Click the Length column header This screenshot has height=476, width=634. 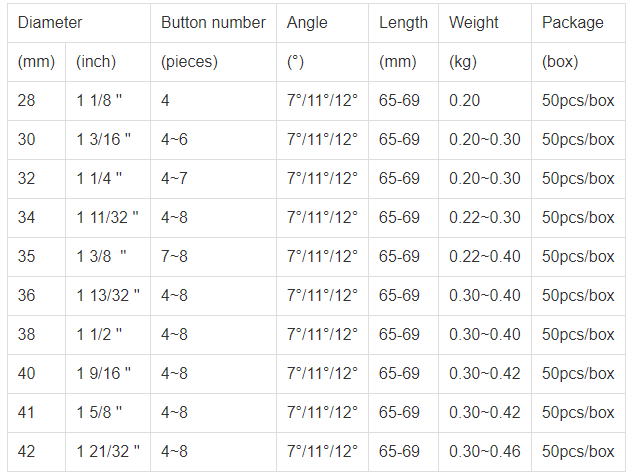click(x=403, y=23)
